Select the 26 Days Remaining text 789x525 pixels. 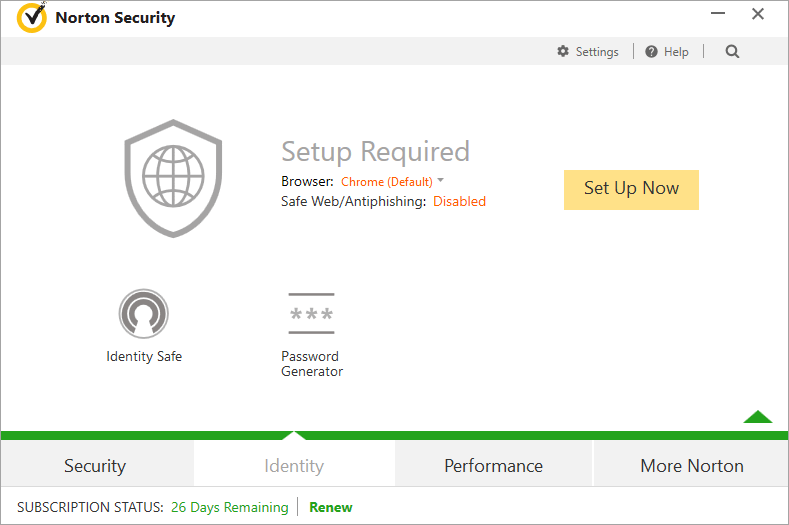pyautogui.click(x=229, y=507)
